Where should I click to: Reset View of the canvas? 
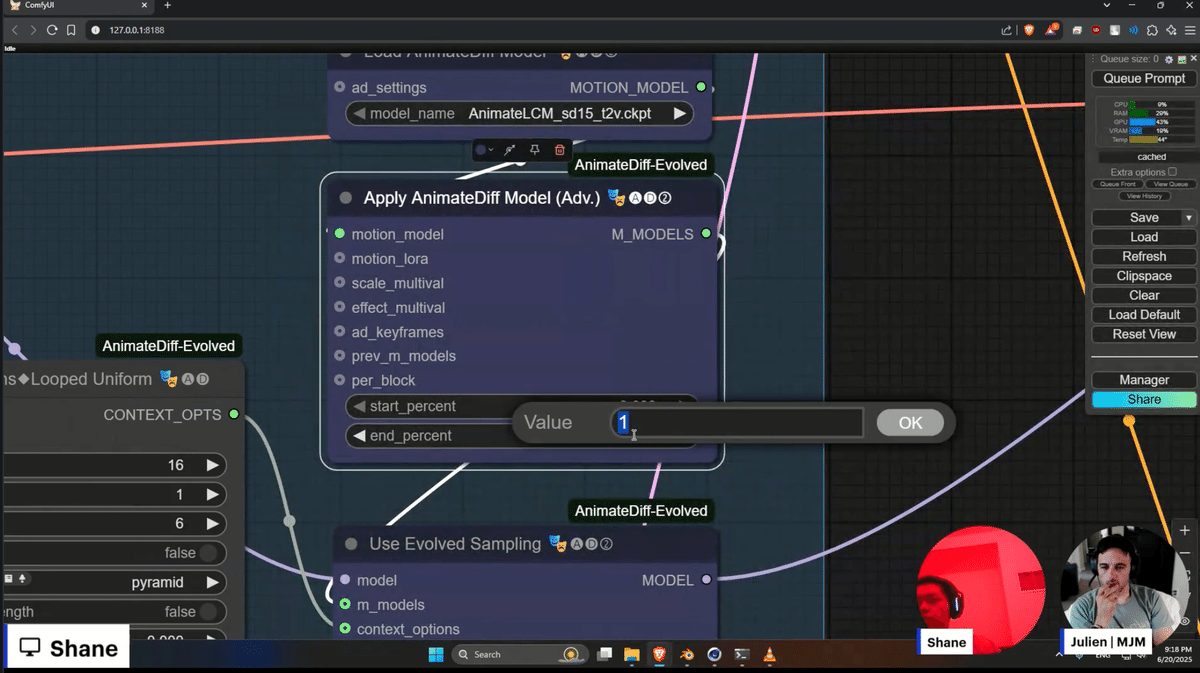(1144, 334)
